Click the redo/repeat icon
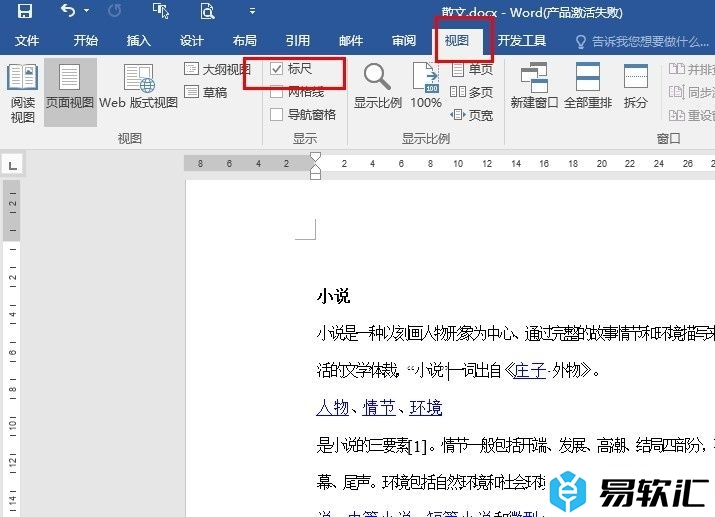This screenshot has height=517, width=715. point(114,10)
